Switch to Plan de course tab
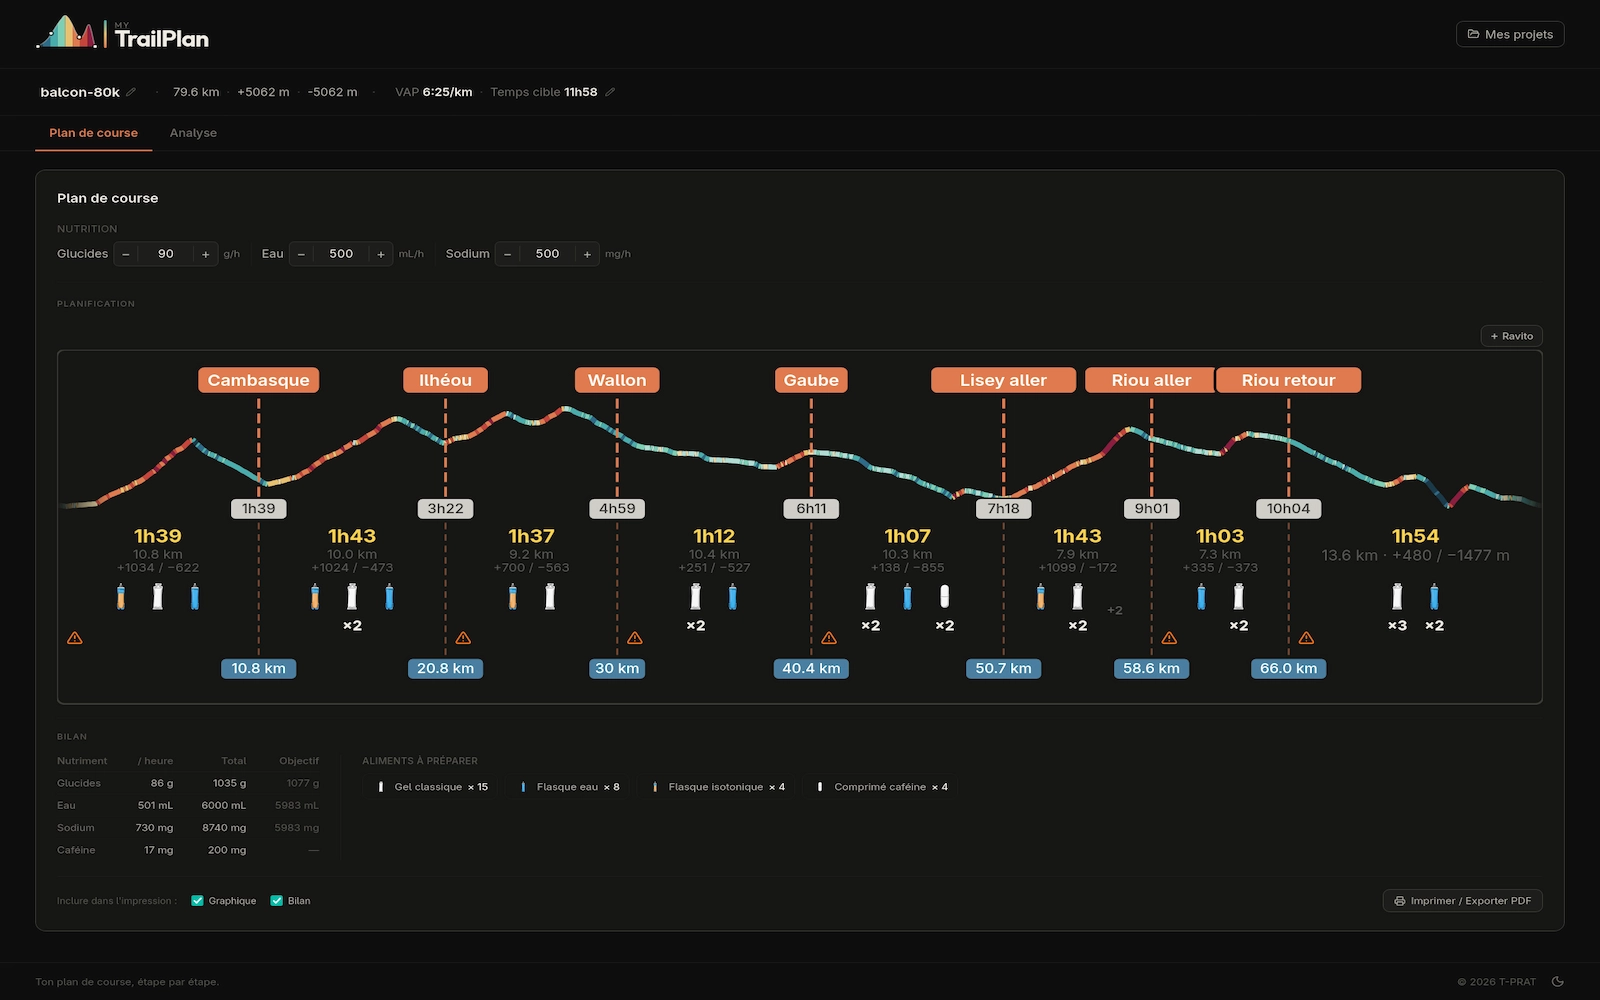1600x1000 pixels. point(94,133)
